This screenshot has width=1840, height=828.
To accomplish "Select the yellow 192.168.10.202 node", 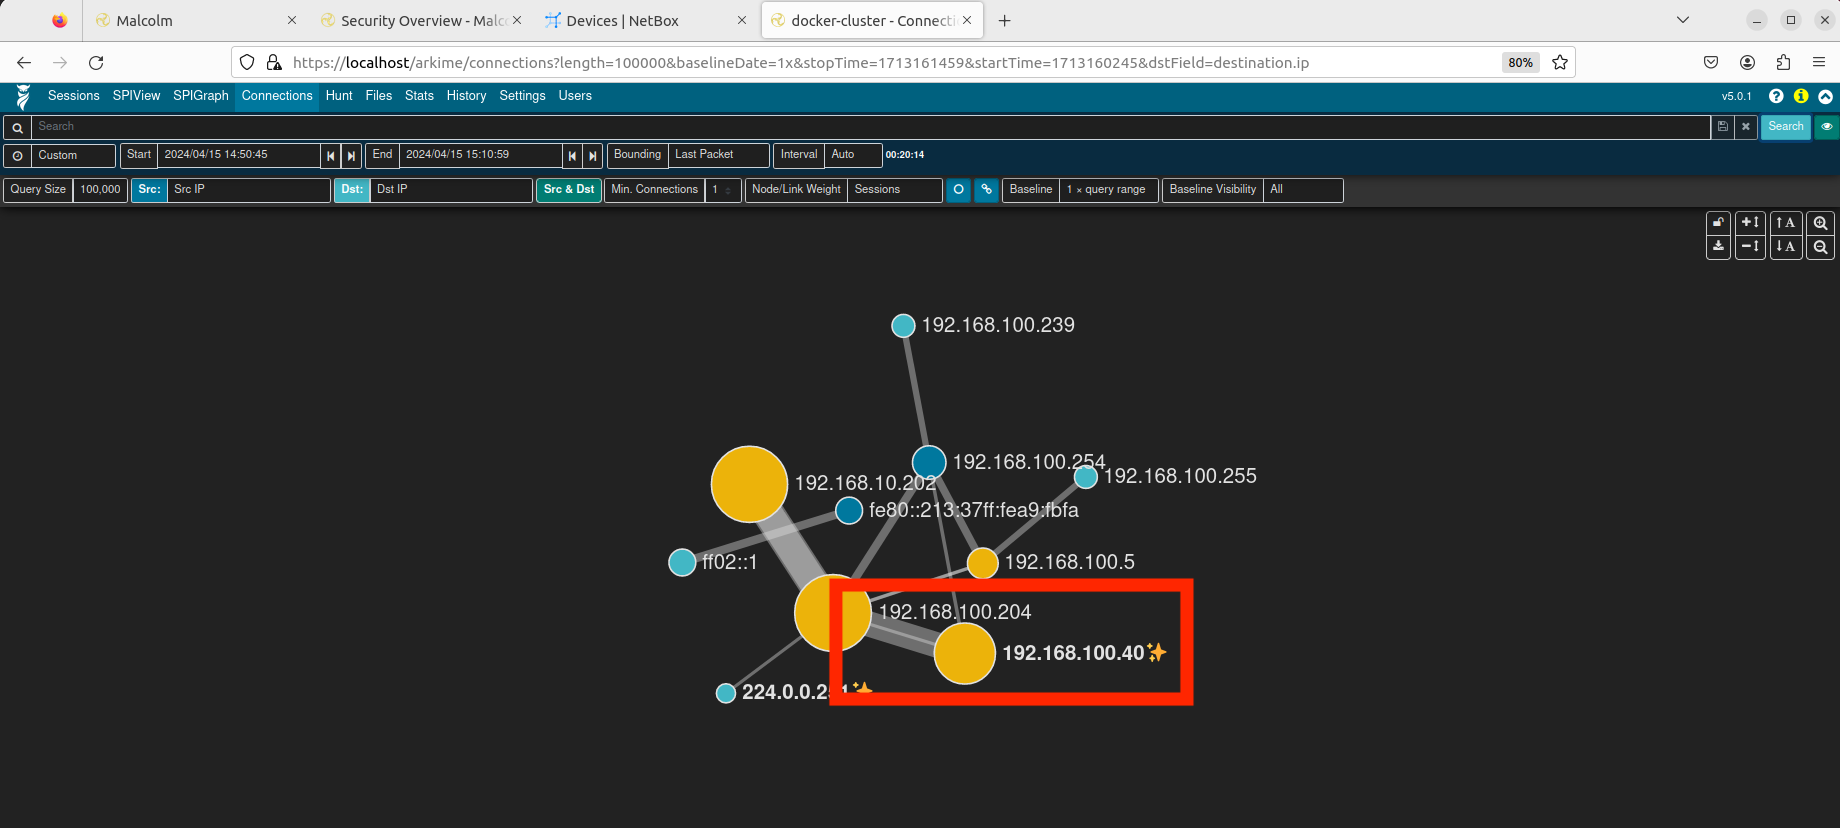I will (x=749, y=484).
